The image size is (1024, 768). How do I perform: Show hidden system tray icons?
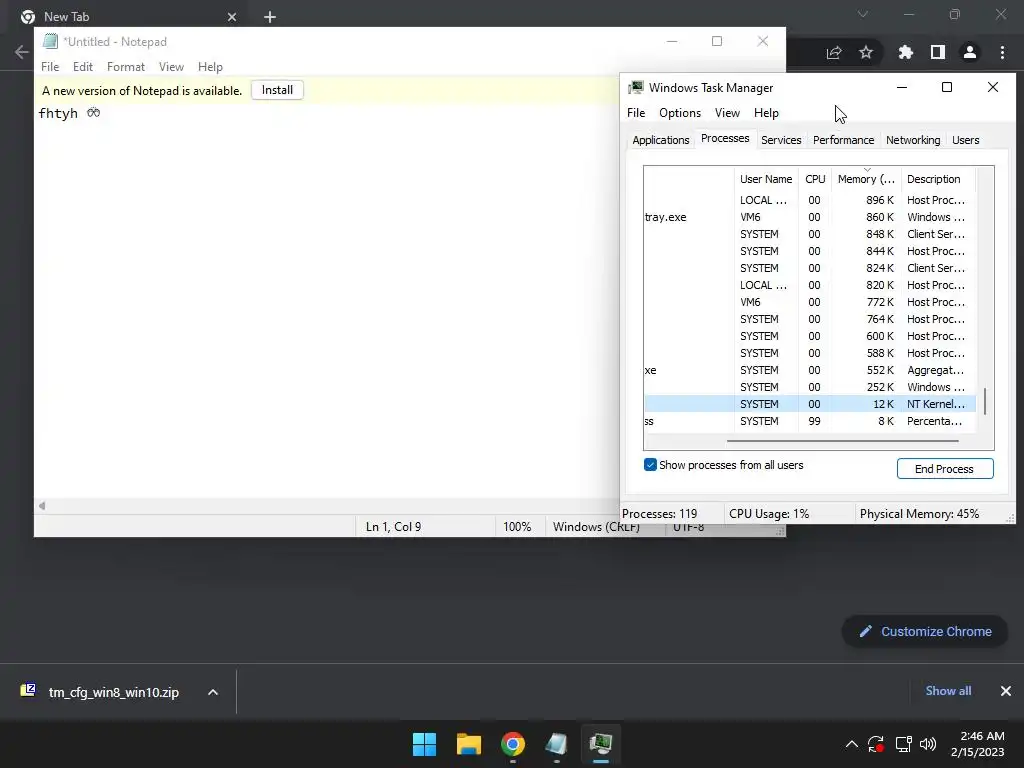pos(852,744)
